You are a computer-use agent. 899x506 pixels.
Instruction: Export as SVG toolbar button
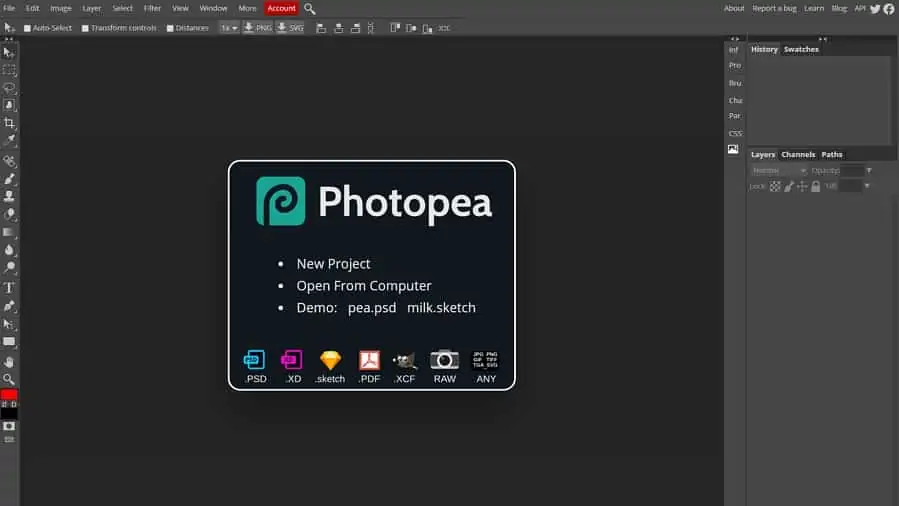(290, 28)
